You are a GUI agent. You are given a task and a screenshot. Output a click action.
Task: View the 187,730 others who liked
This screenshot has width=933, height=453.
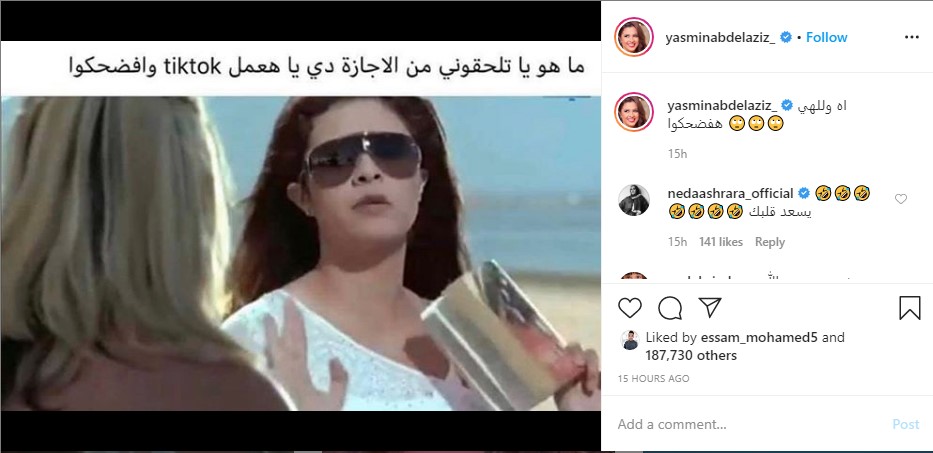coord(691,356)
